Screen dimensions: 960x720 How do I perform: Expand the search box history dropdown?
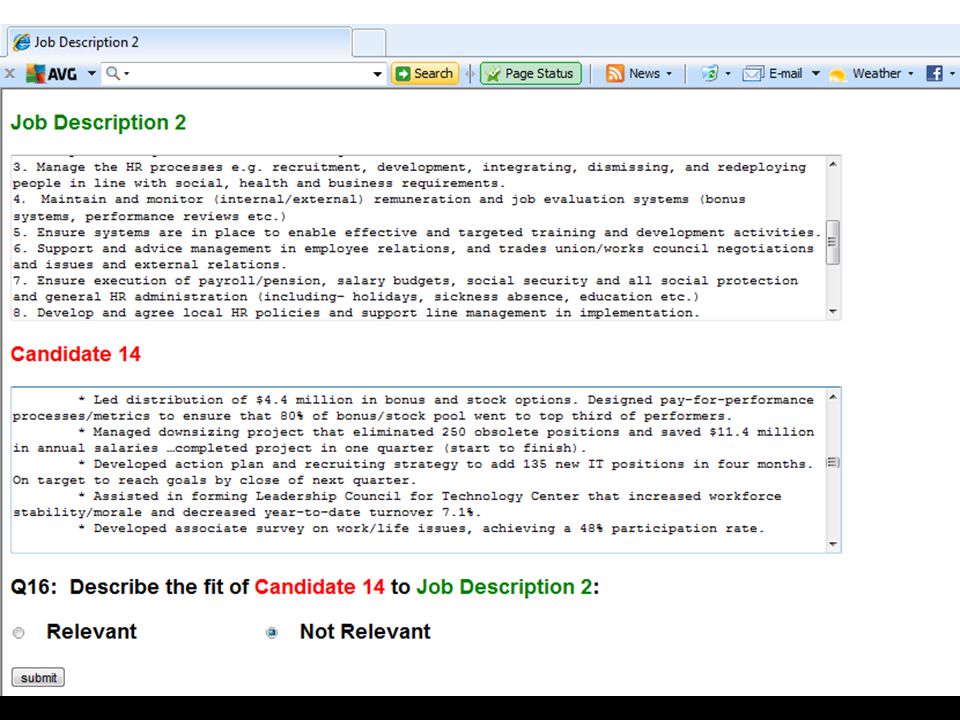[378, 74]
